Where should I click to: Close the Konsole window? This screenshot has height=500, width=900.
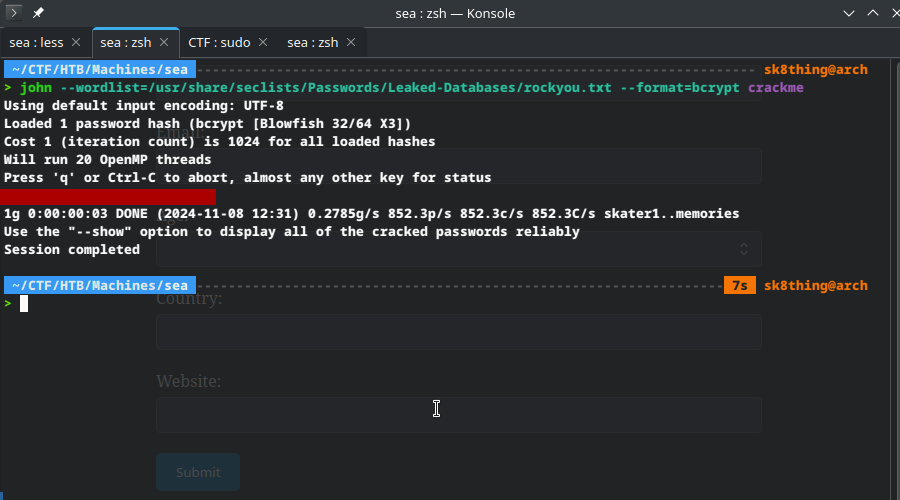pos(892,13)
